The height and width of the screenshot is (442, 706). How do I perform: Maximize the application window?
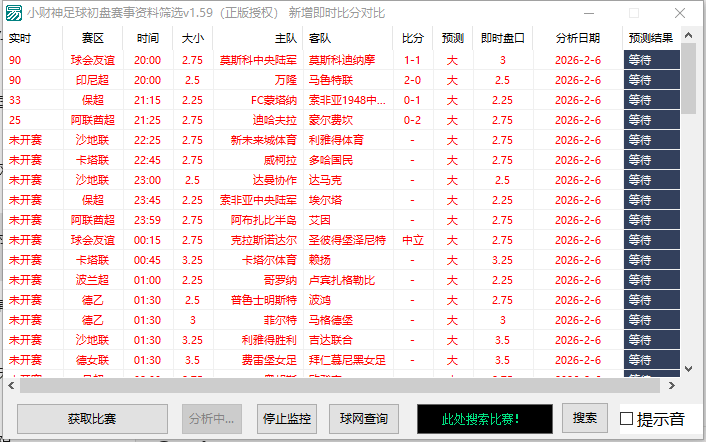634,13
